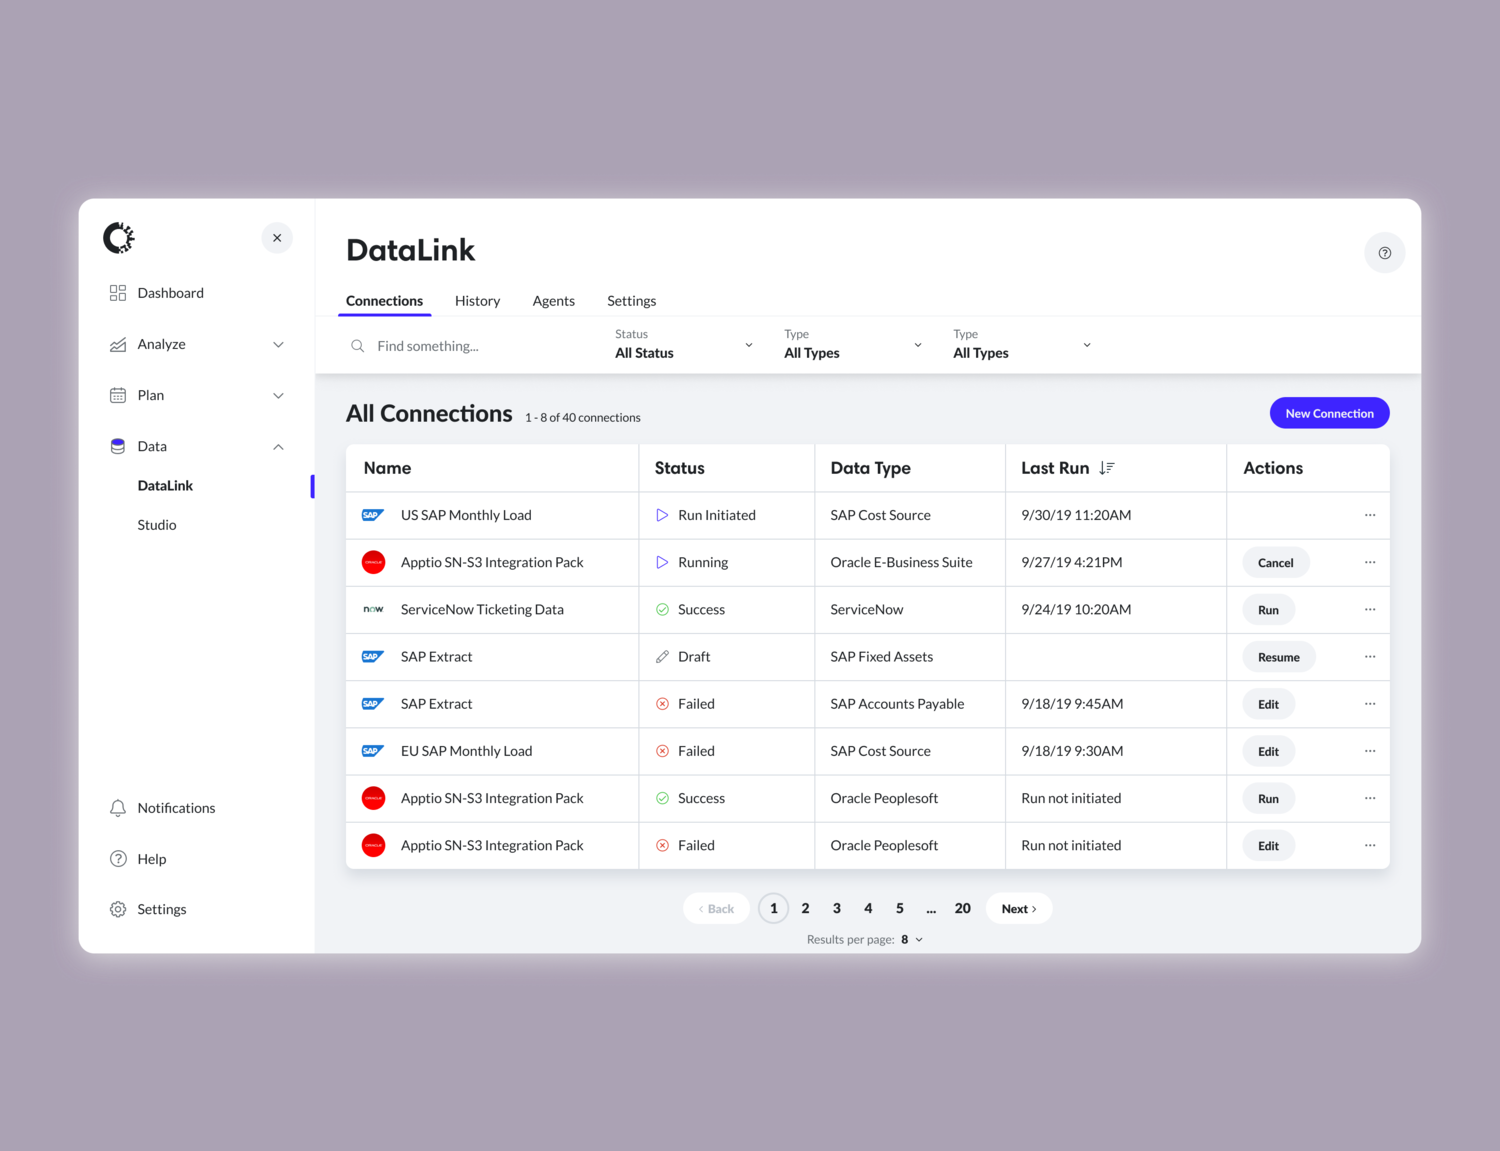This screenshot has width=1500, height=1151.
Task: Click the help question mark icon top right
Action: [1384, 252]
